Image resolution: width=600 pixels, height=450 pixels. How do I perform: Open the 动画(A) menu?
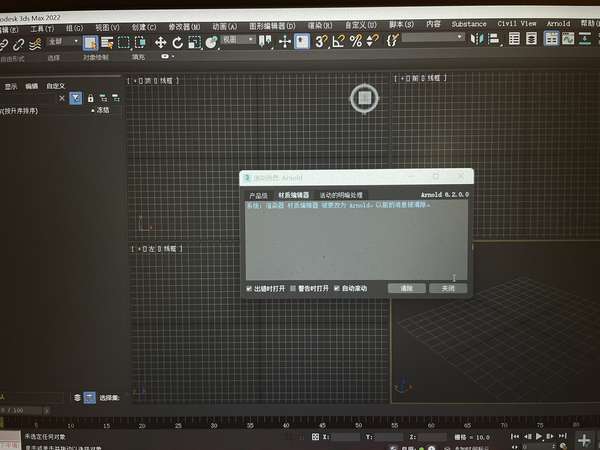pyautogui.click(x=225, y=27)
